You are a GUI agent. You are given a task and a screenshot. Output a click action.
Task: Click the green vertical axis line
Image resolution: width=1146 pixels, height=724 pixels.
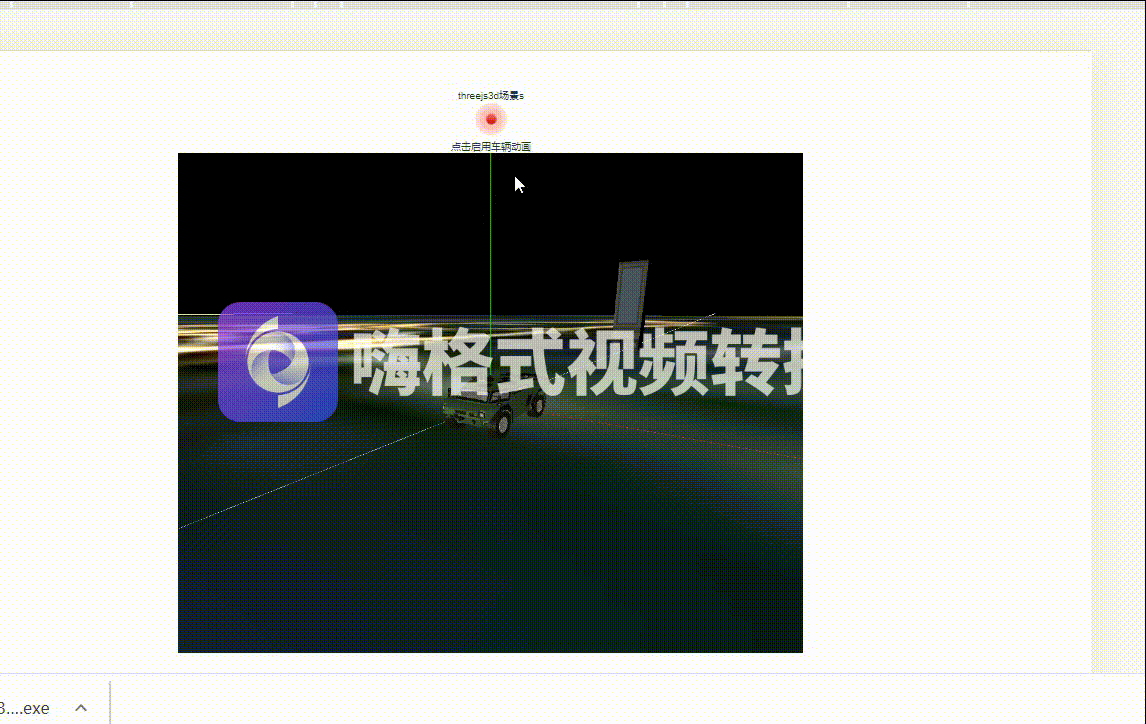[489, 250]
